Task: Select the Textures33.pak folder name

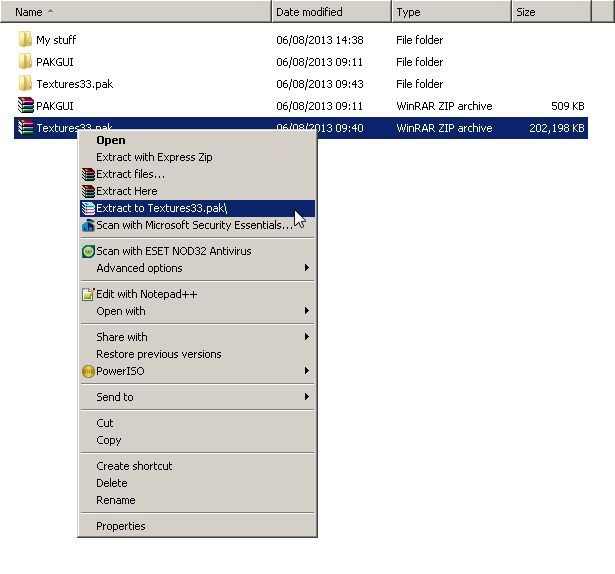Action: coord(75,84)
